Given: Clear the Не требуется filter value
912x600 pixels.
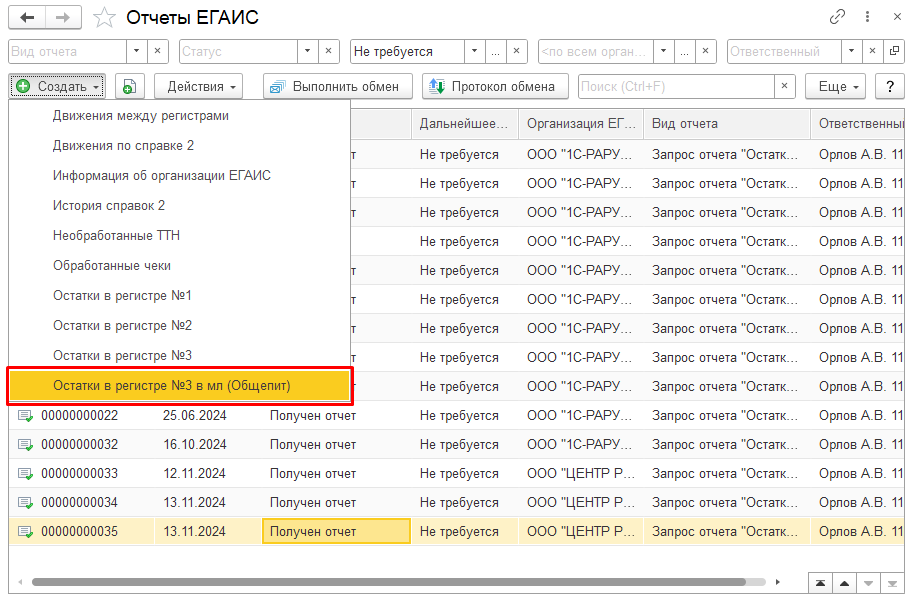Looking at the screenshot, I should (x=517, y=51).
